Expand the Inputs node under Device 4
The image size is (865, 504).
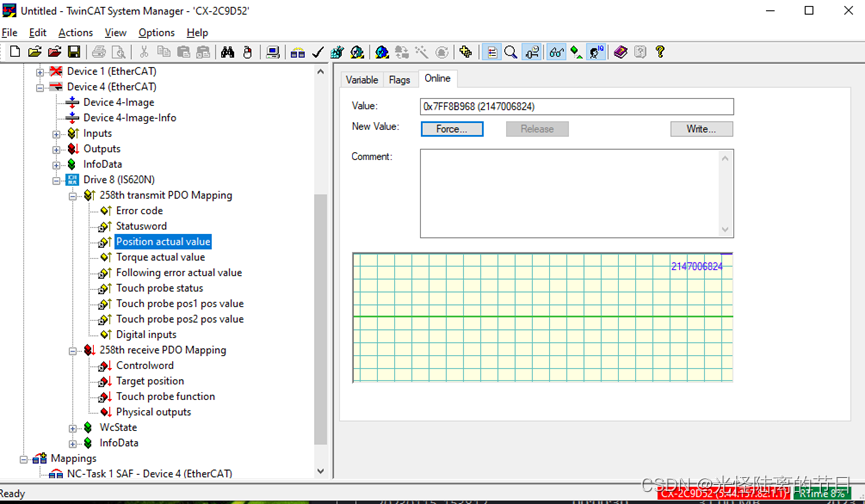click(56, 134)
